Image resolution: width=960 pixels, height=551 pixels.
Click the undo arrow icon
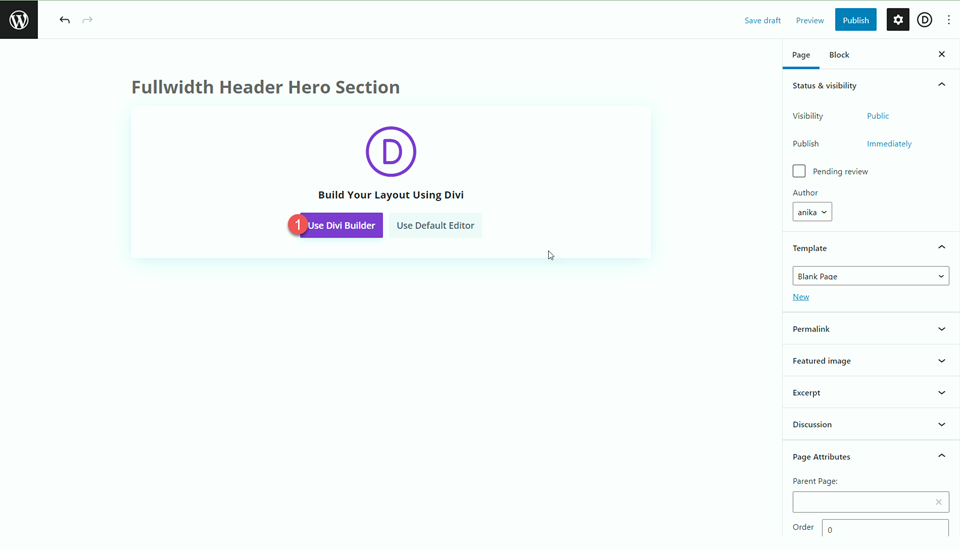click(x=64, y=20)
